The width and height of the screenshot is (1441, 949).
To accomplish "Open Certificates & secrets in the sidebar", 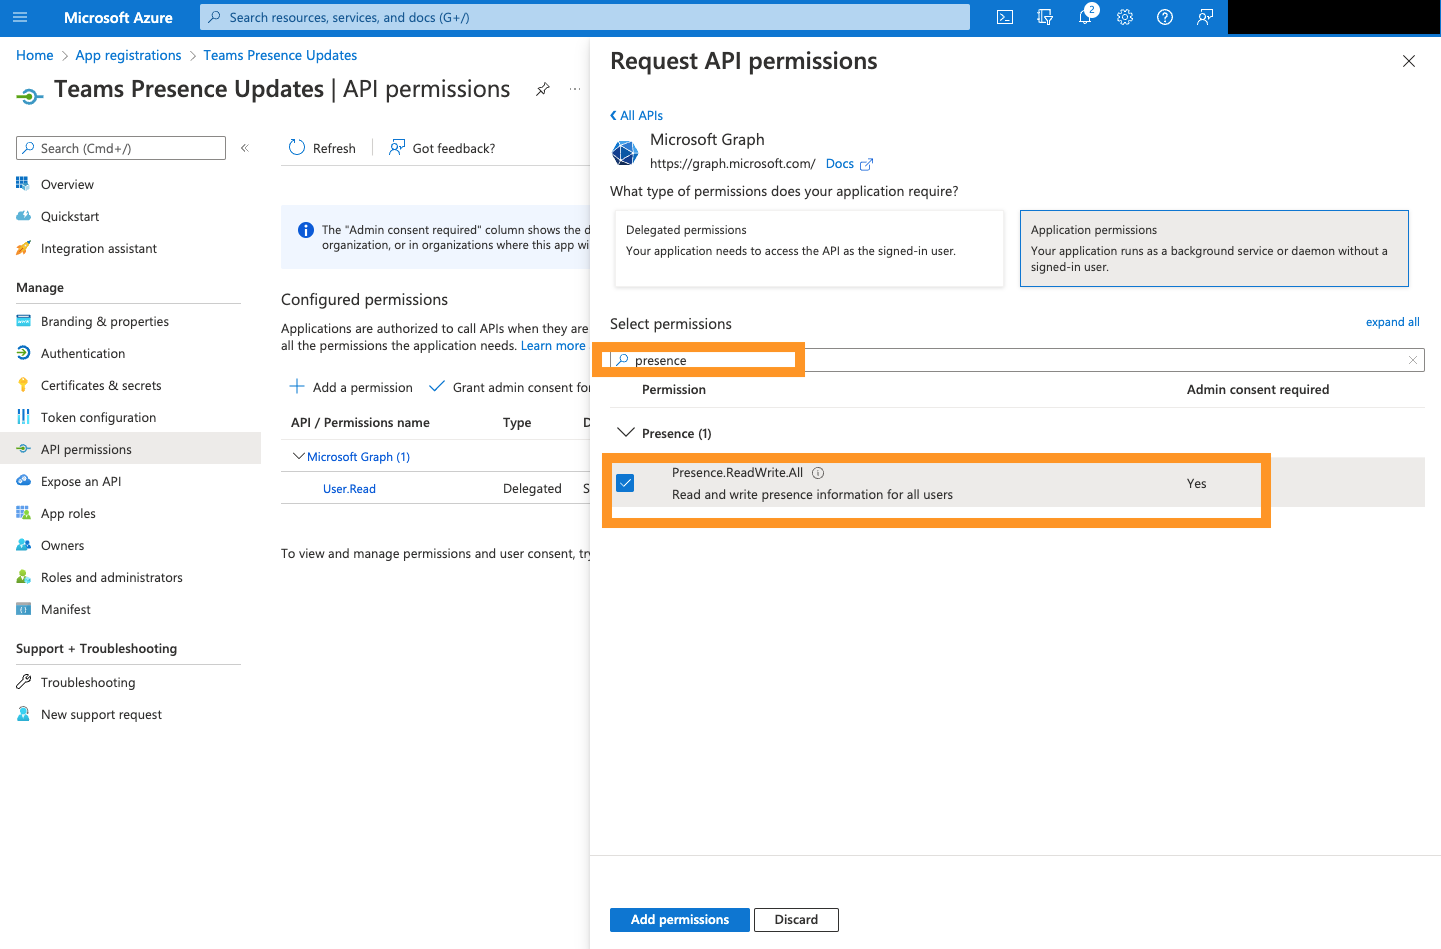I will click(102, 384).
